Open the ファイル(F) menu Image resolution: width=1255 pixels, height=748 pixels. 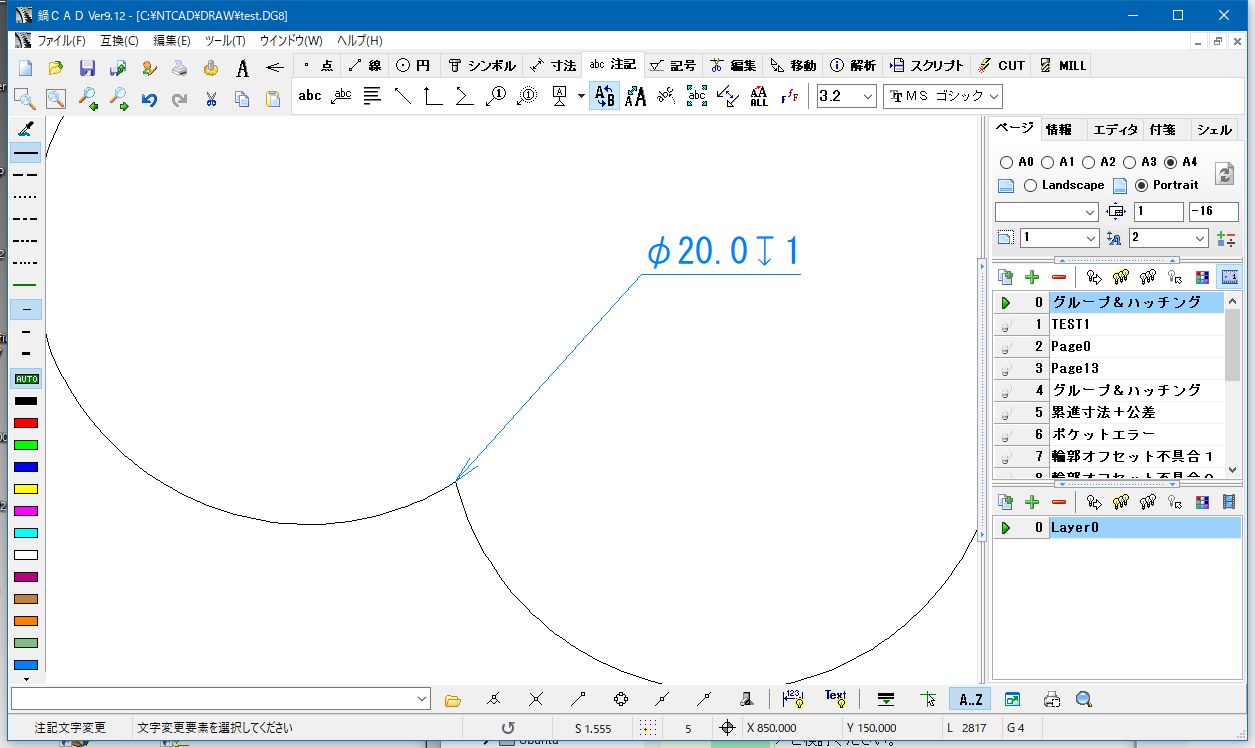pos(61,41)
